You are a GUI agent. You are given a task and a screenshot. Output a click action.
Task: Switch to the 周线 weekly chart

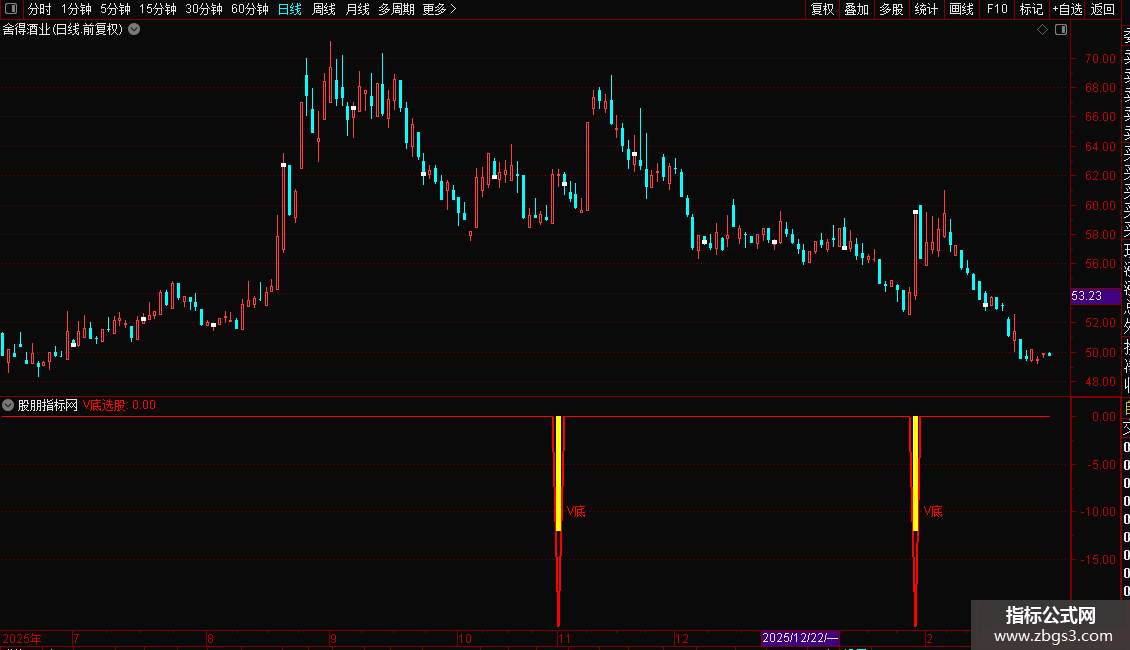[324, 9]
